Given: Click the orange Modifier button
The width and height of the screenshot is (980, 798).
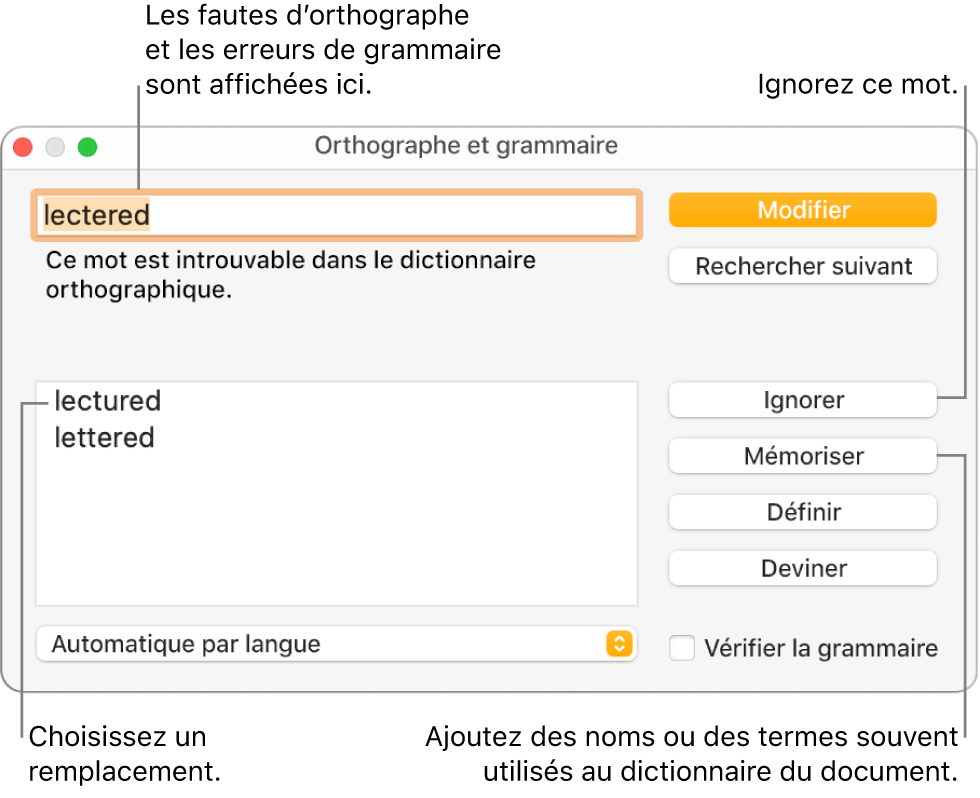Looking at the screenshot, I should (x=803, y=210).
